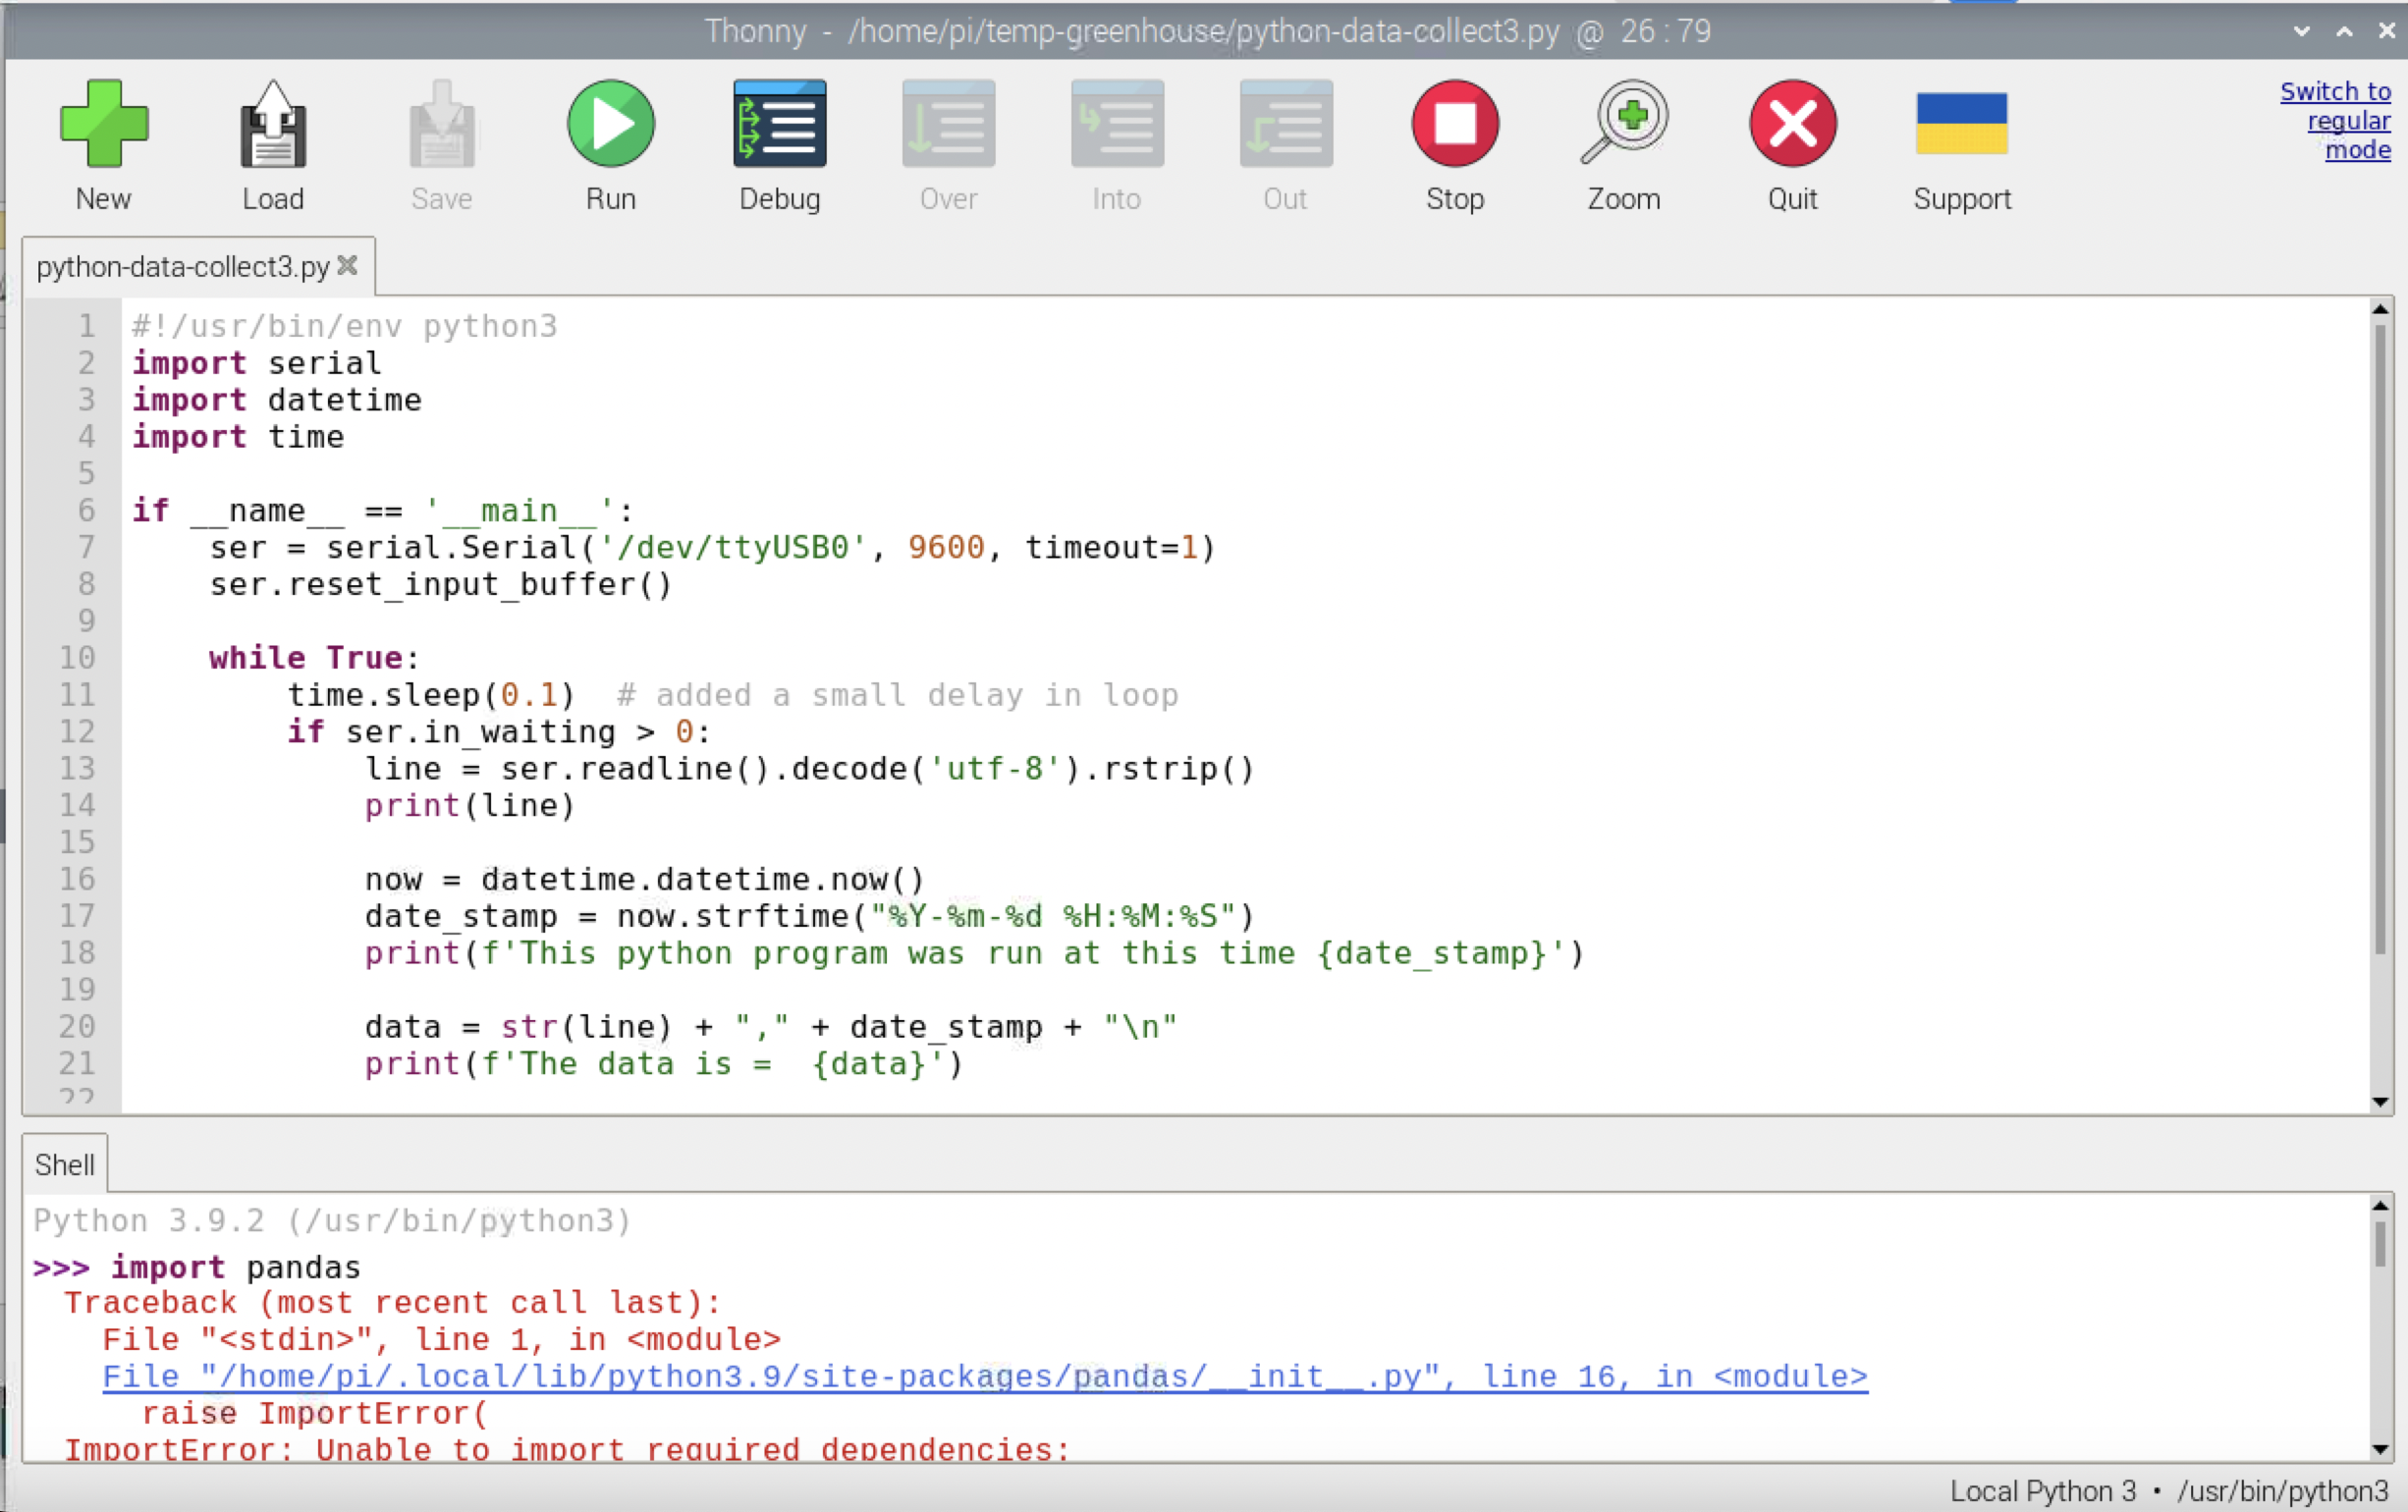
Task: Click the Support Ukraine flag icon
Action: coord(1961,125)
